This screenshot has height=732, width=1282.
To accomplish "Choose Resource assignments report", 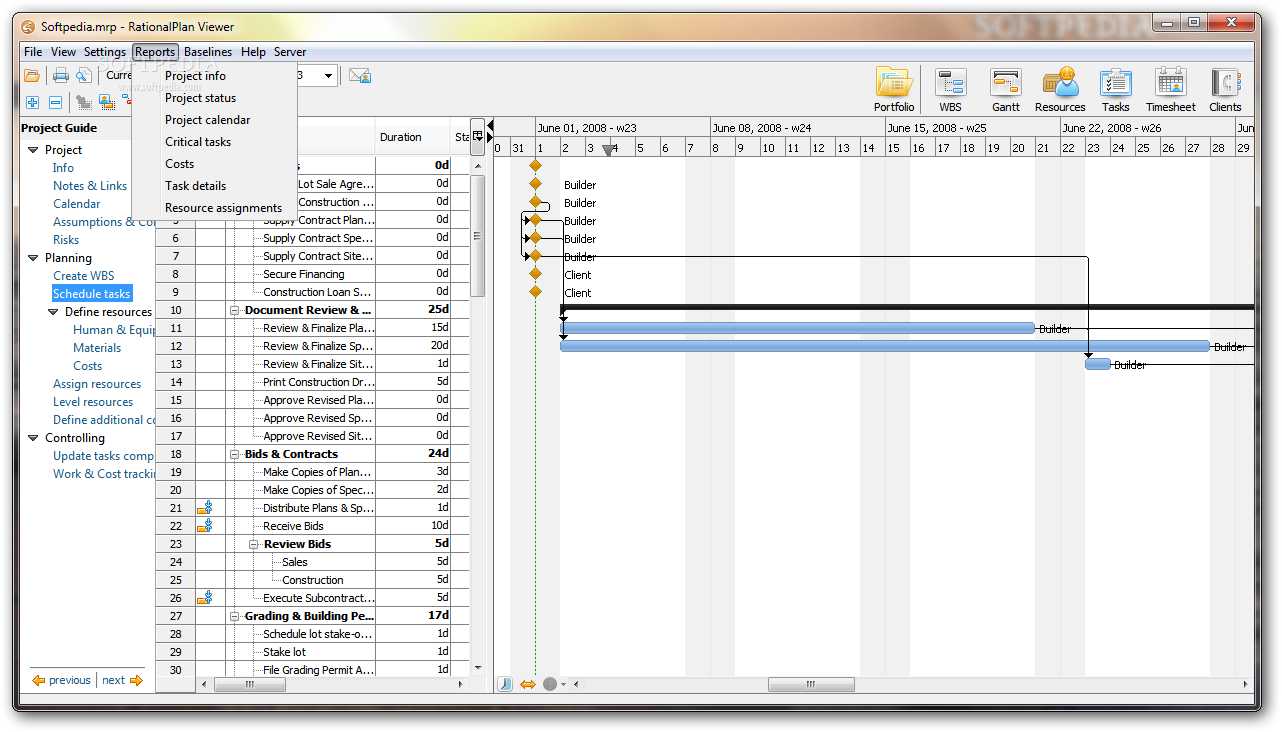I will (x=214, y=208).
